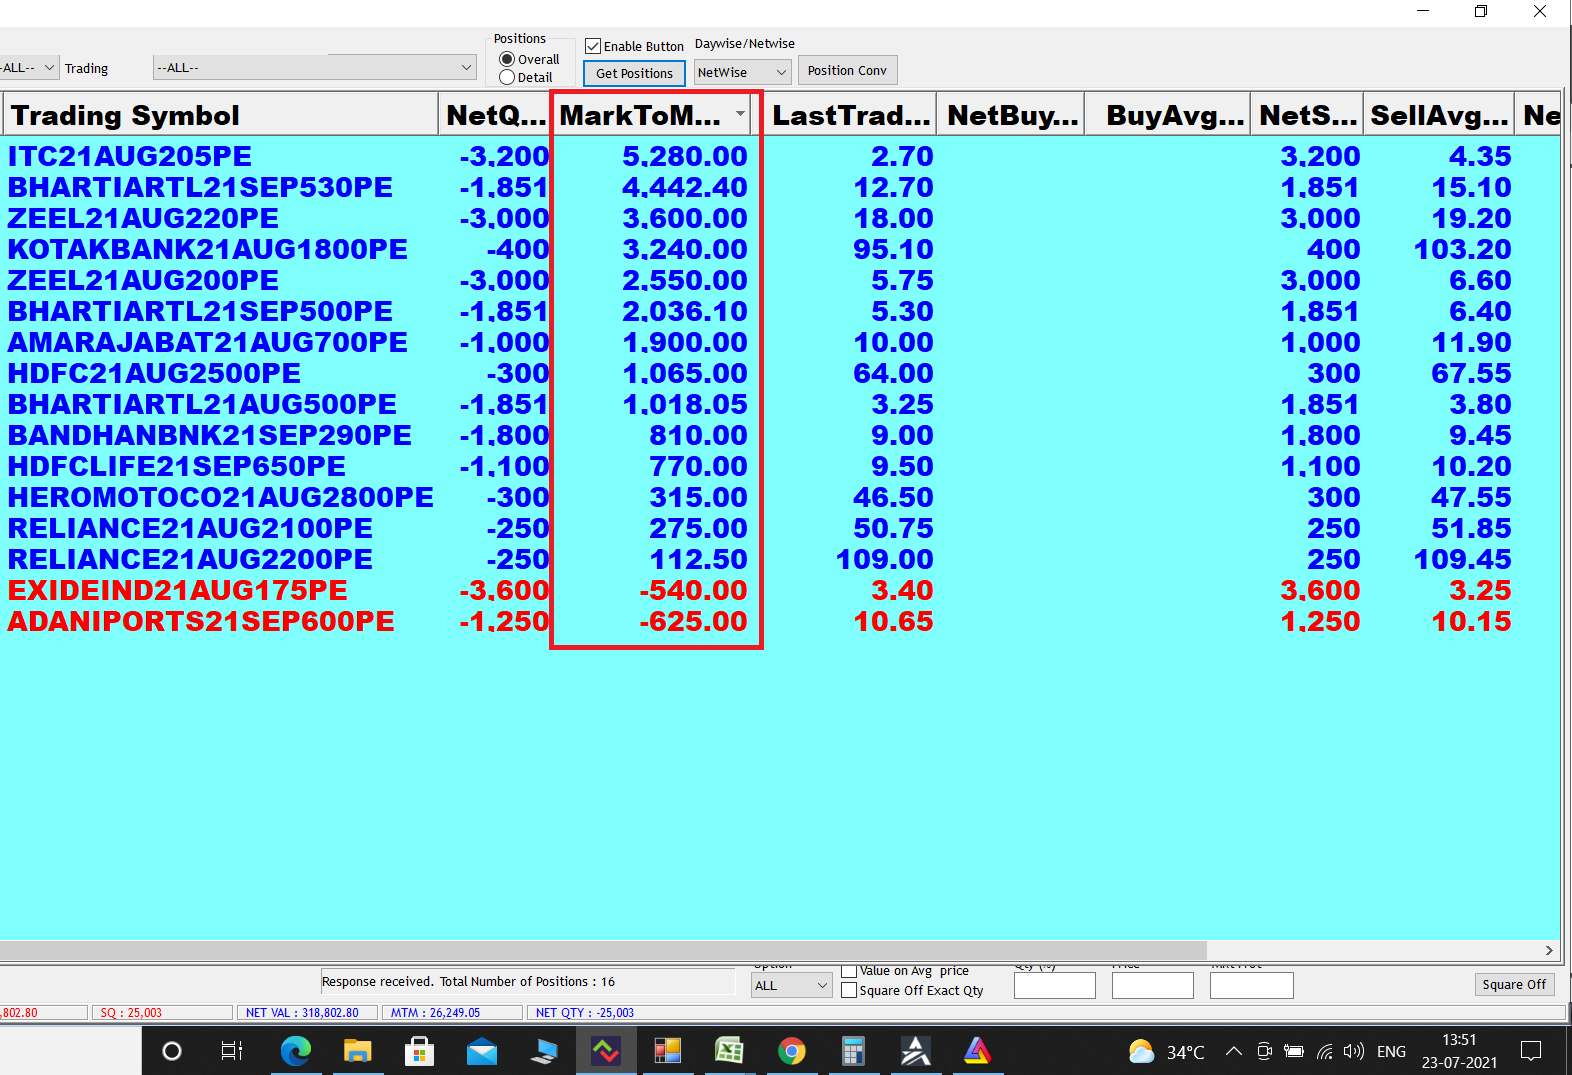
Task: Open Excel from the taskbar
Action: [729, 1051]
